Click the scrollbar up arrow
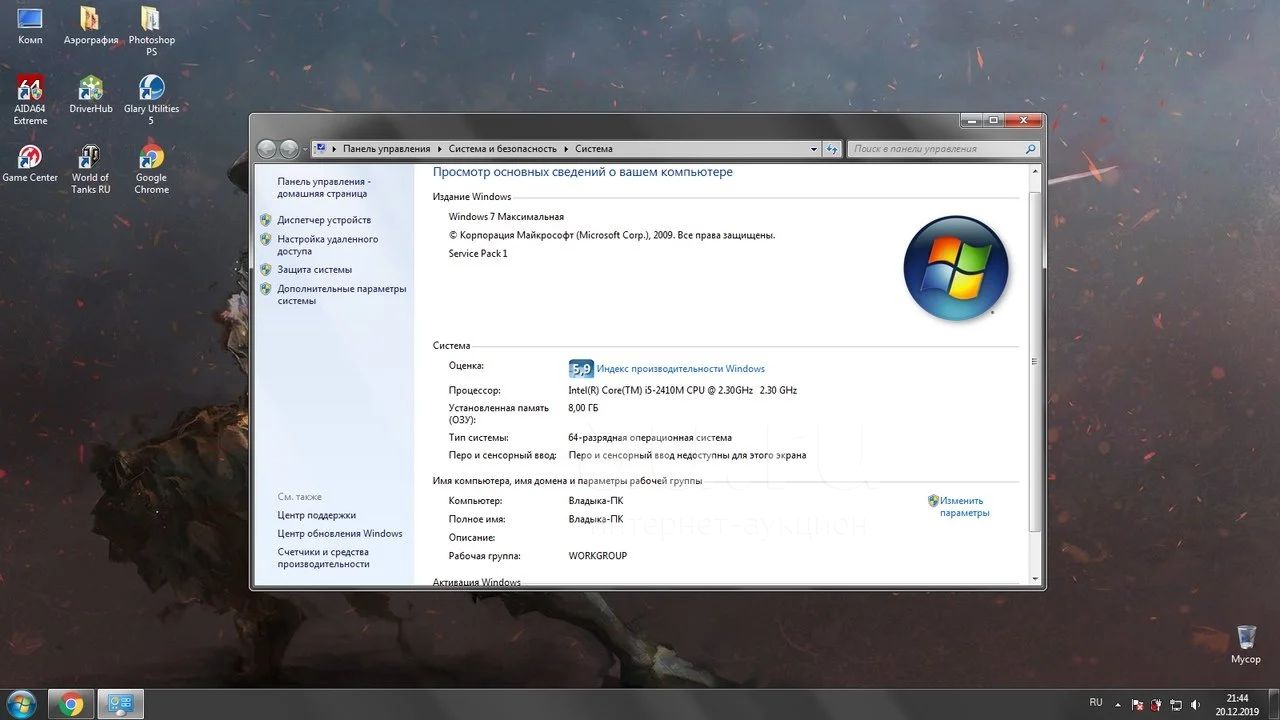 point(1034,172)
